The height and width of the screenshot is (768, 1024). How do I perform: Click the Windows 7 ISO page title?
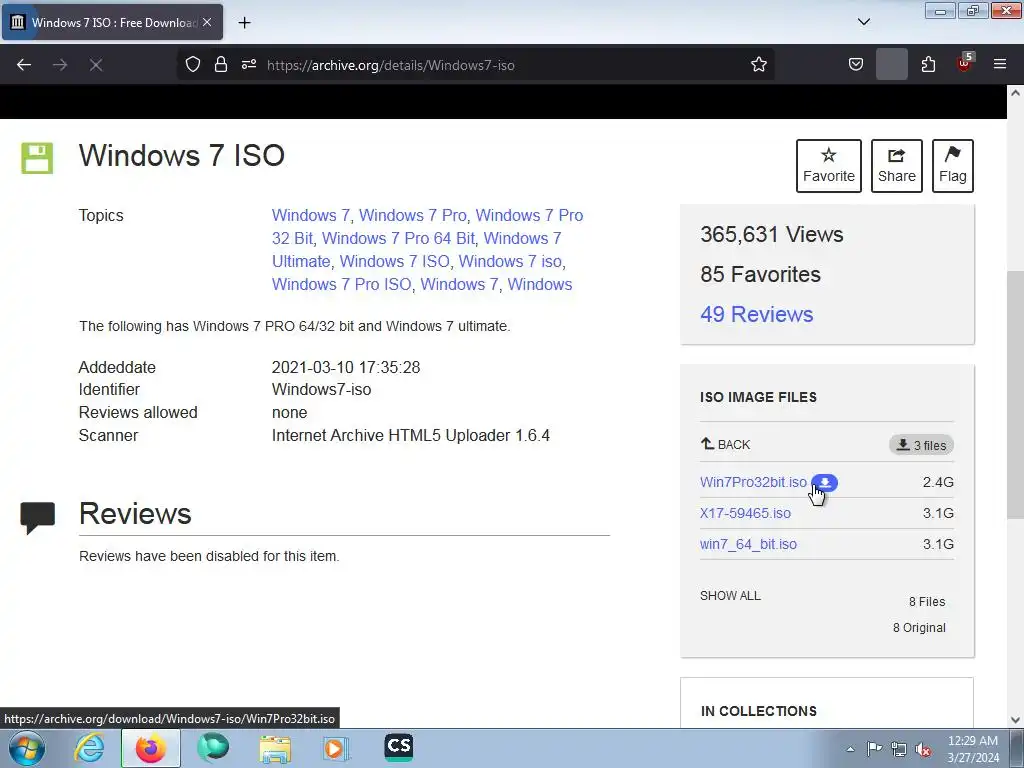[182, 155]
